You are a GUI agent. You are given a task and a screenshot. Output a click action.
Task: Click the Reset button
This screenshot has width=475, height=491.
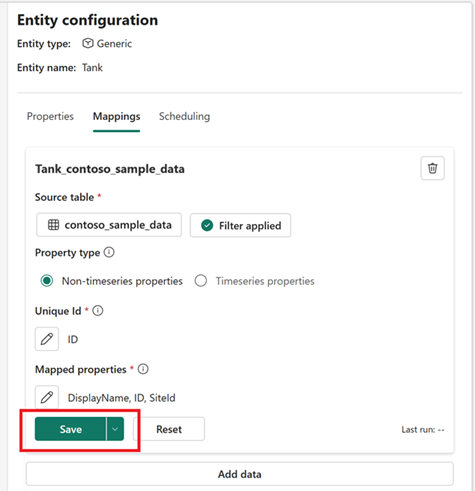(x=169, y=429)
